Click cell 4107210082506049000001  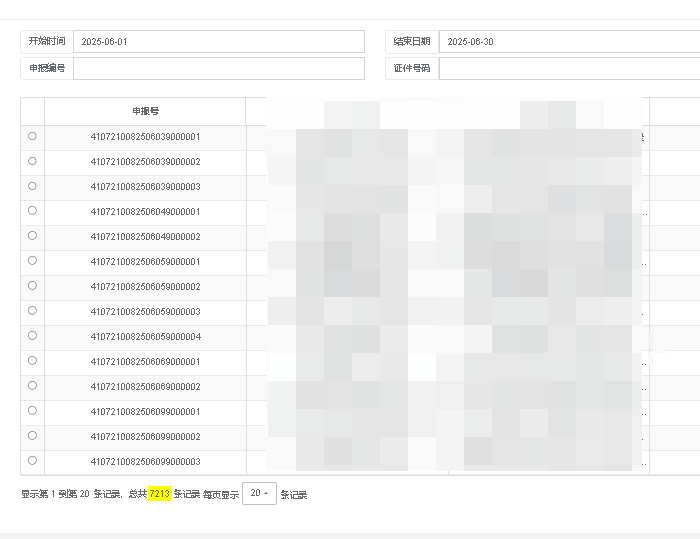point(146,212)
